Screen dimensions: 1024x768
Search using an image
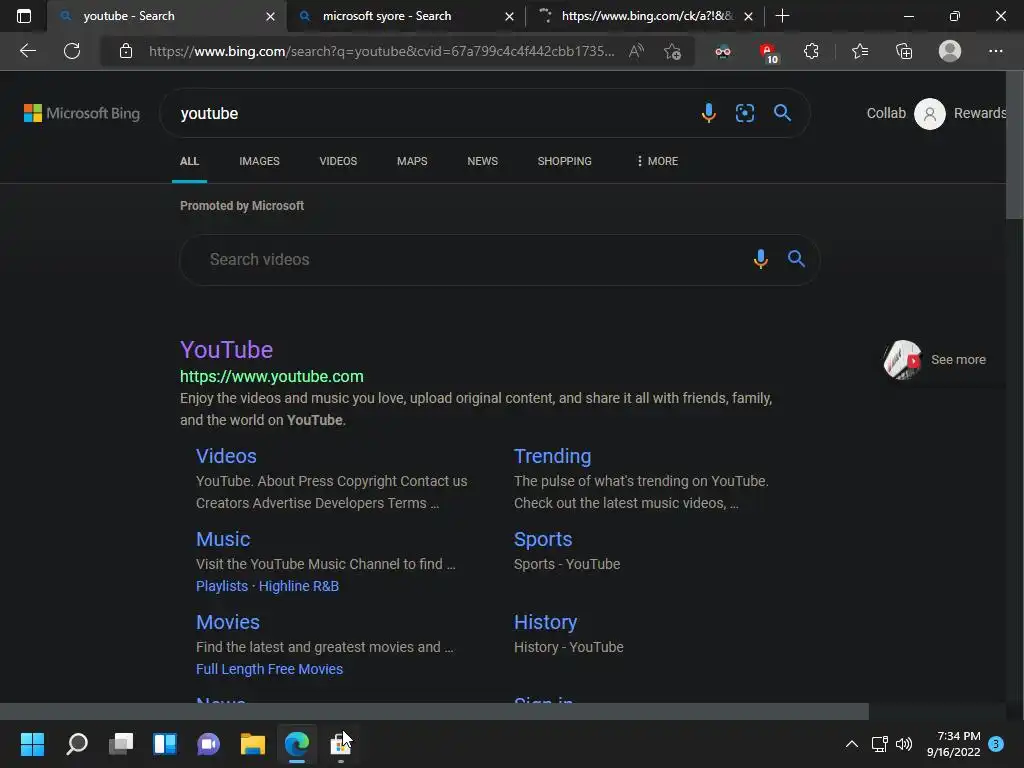click(744, 113)
